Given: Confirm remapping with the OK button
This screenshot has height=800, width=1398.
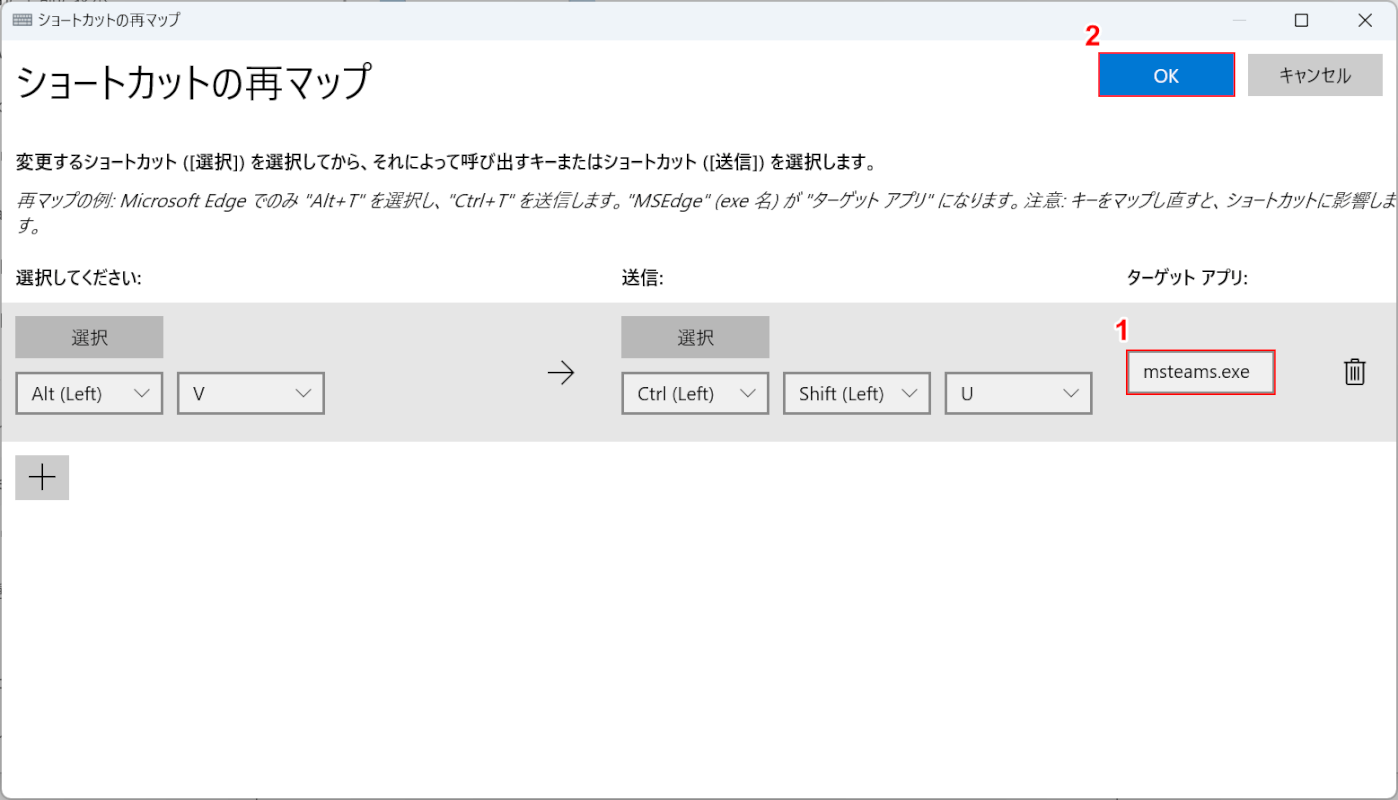Looking at the screenshot, I should tap(1166, 75).
